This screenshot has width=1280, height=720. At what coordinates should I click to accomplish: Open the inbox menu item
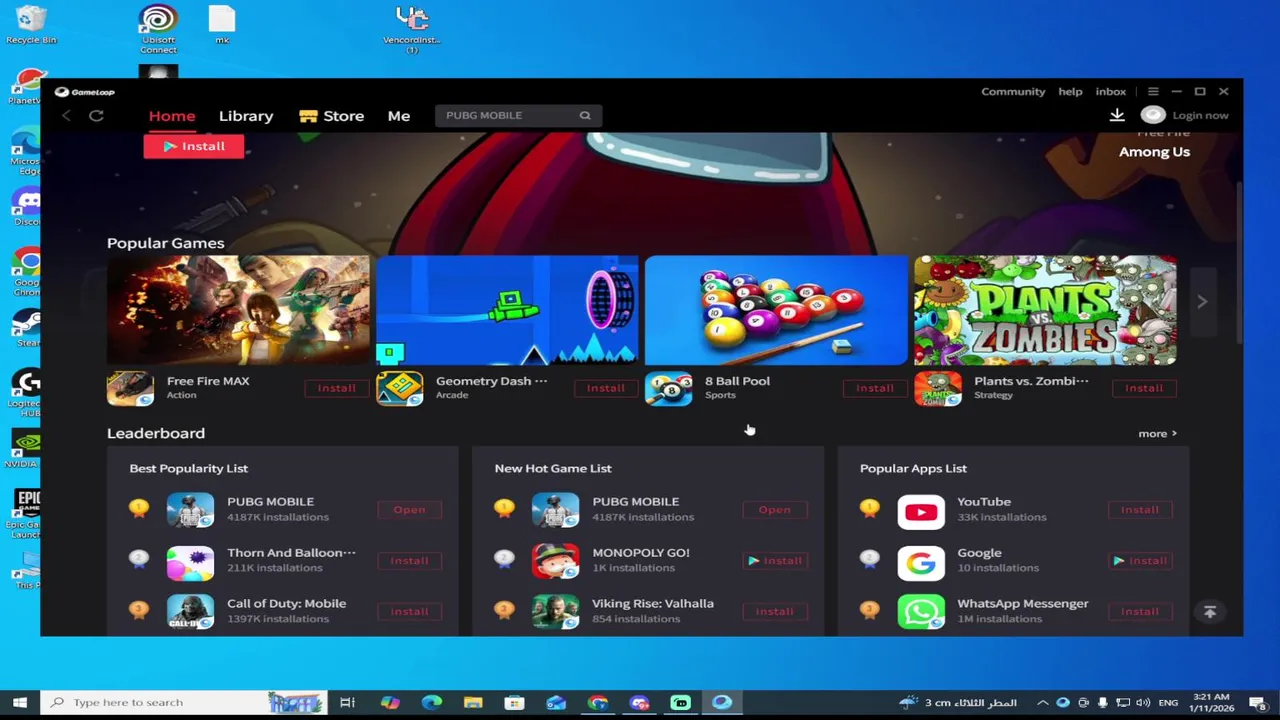(1110, 91)
